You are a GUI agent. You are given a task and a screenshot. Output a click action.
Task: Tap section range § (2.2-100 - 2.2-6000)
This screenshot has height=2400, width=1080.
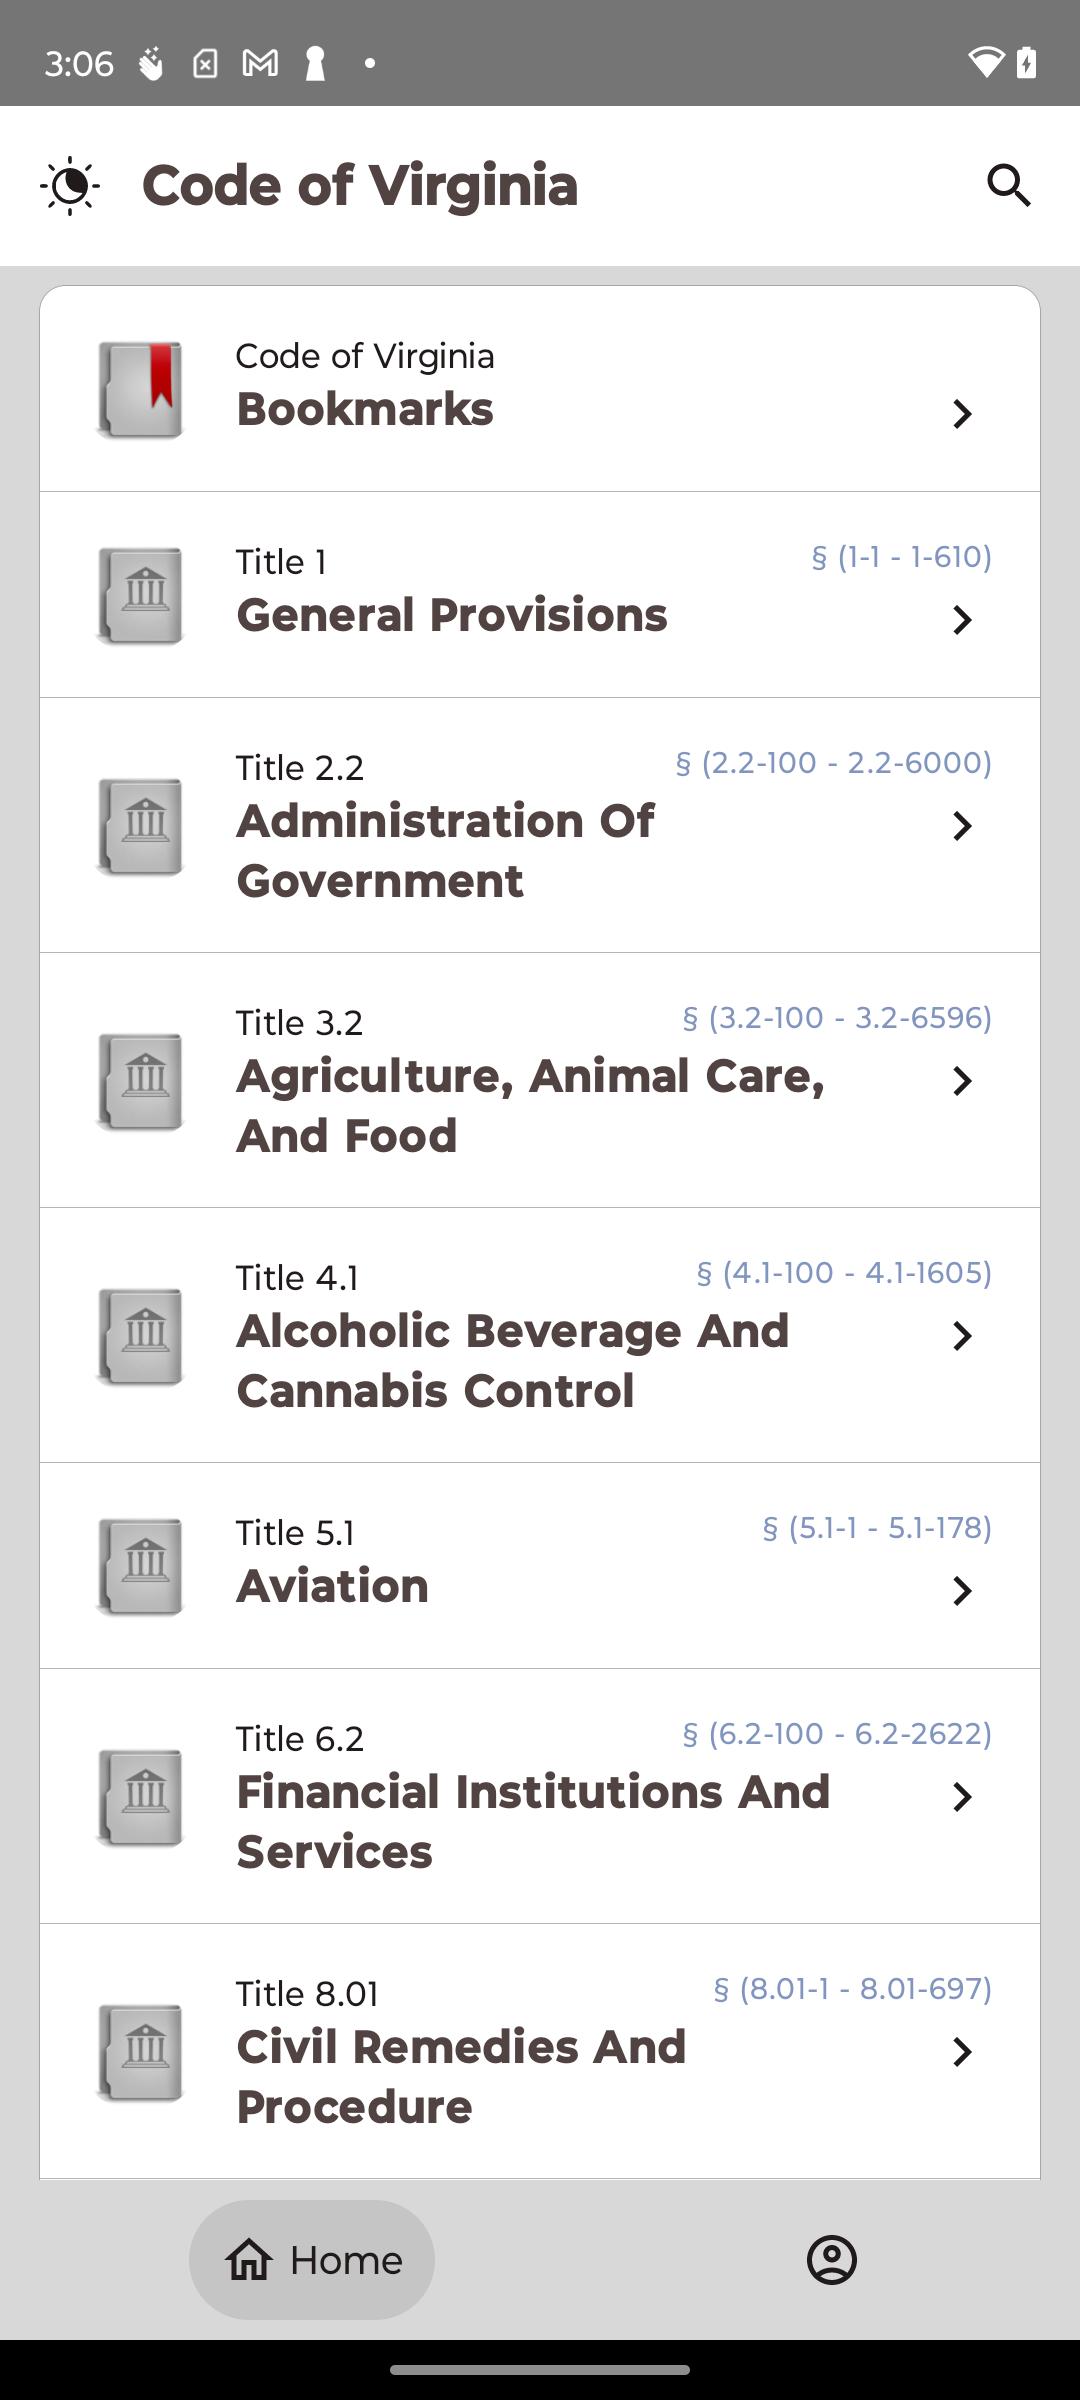(833, 763)
